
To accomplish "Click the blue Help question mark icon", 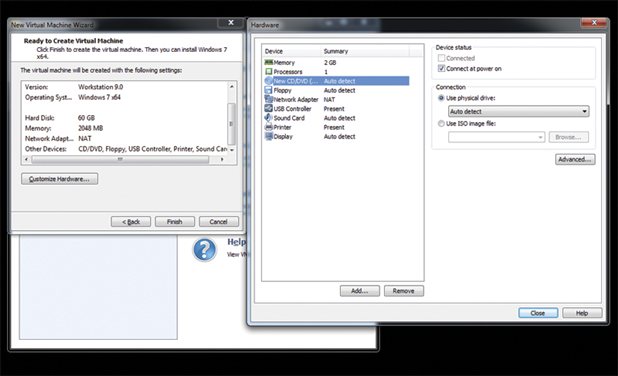I will point(205,249).
